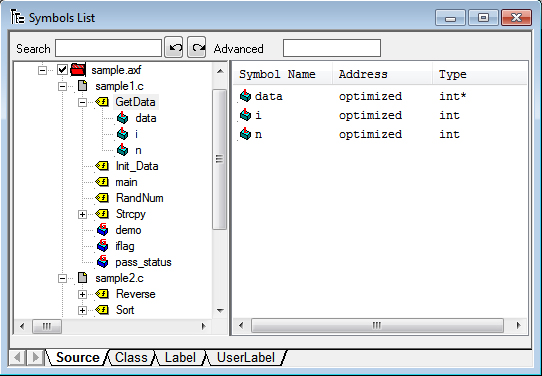Click the iflag global variable icon
This screenshot has height=376, width=542.
pyautogui.click(x=102, y=246)
